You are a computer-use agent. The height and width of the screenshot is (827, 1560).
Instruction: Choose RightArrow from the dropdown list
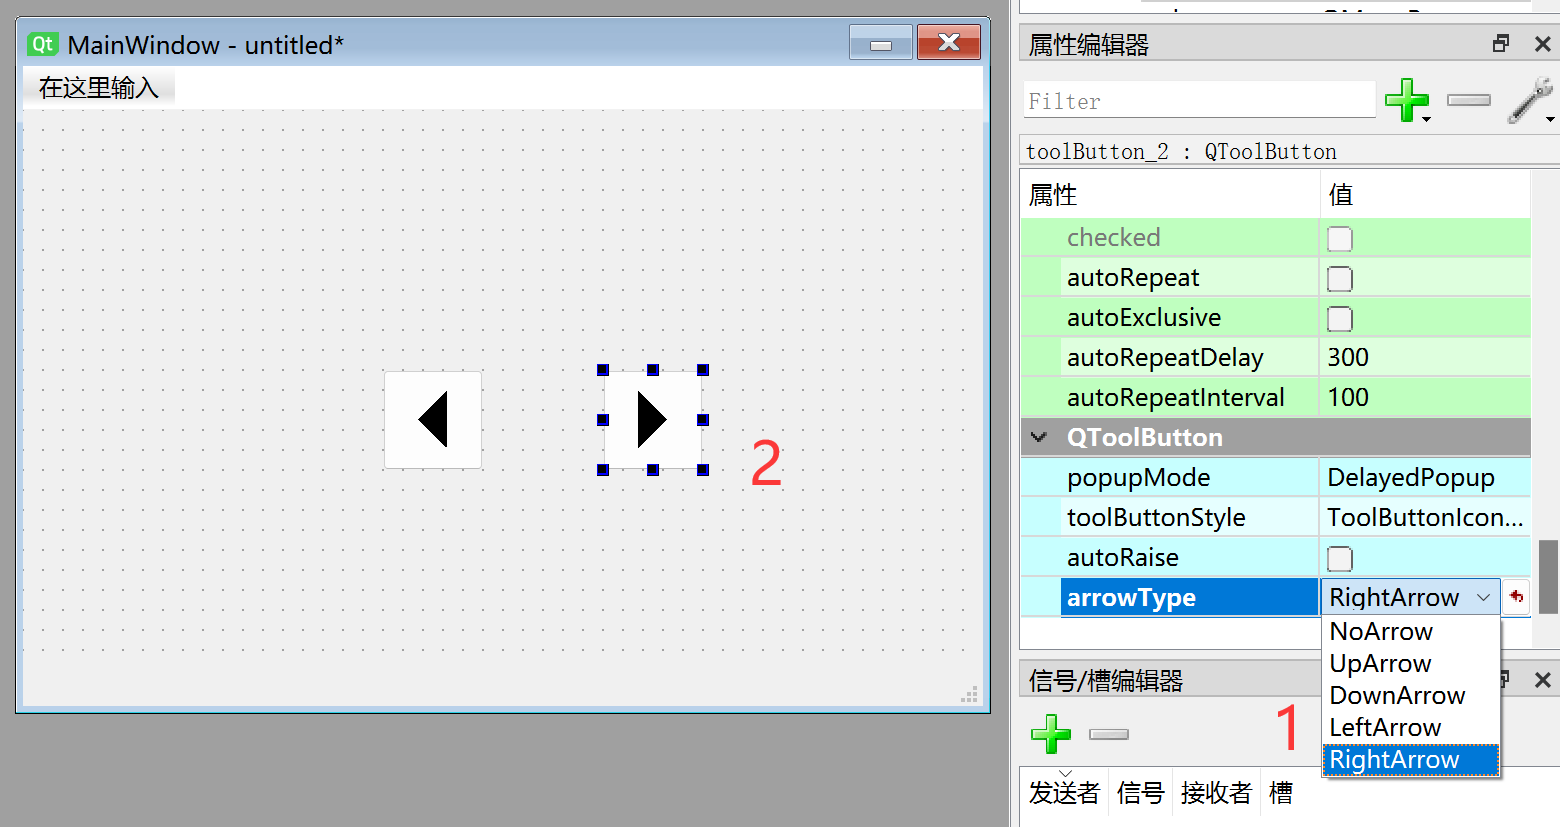pyautogui.click(x=1411, y=759)
